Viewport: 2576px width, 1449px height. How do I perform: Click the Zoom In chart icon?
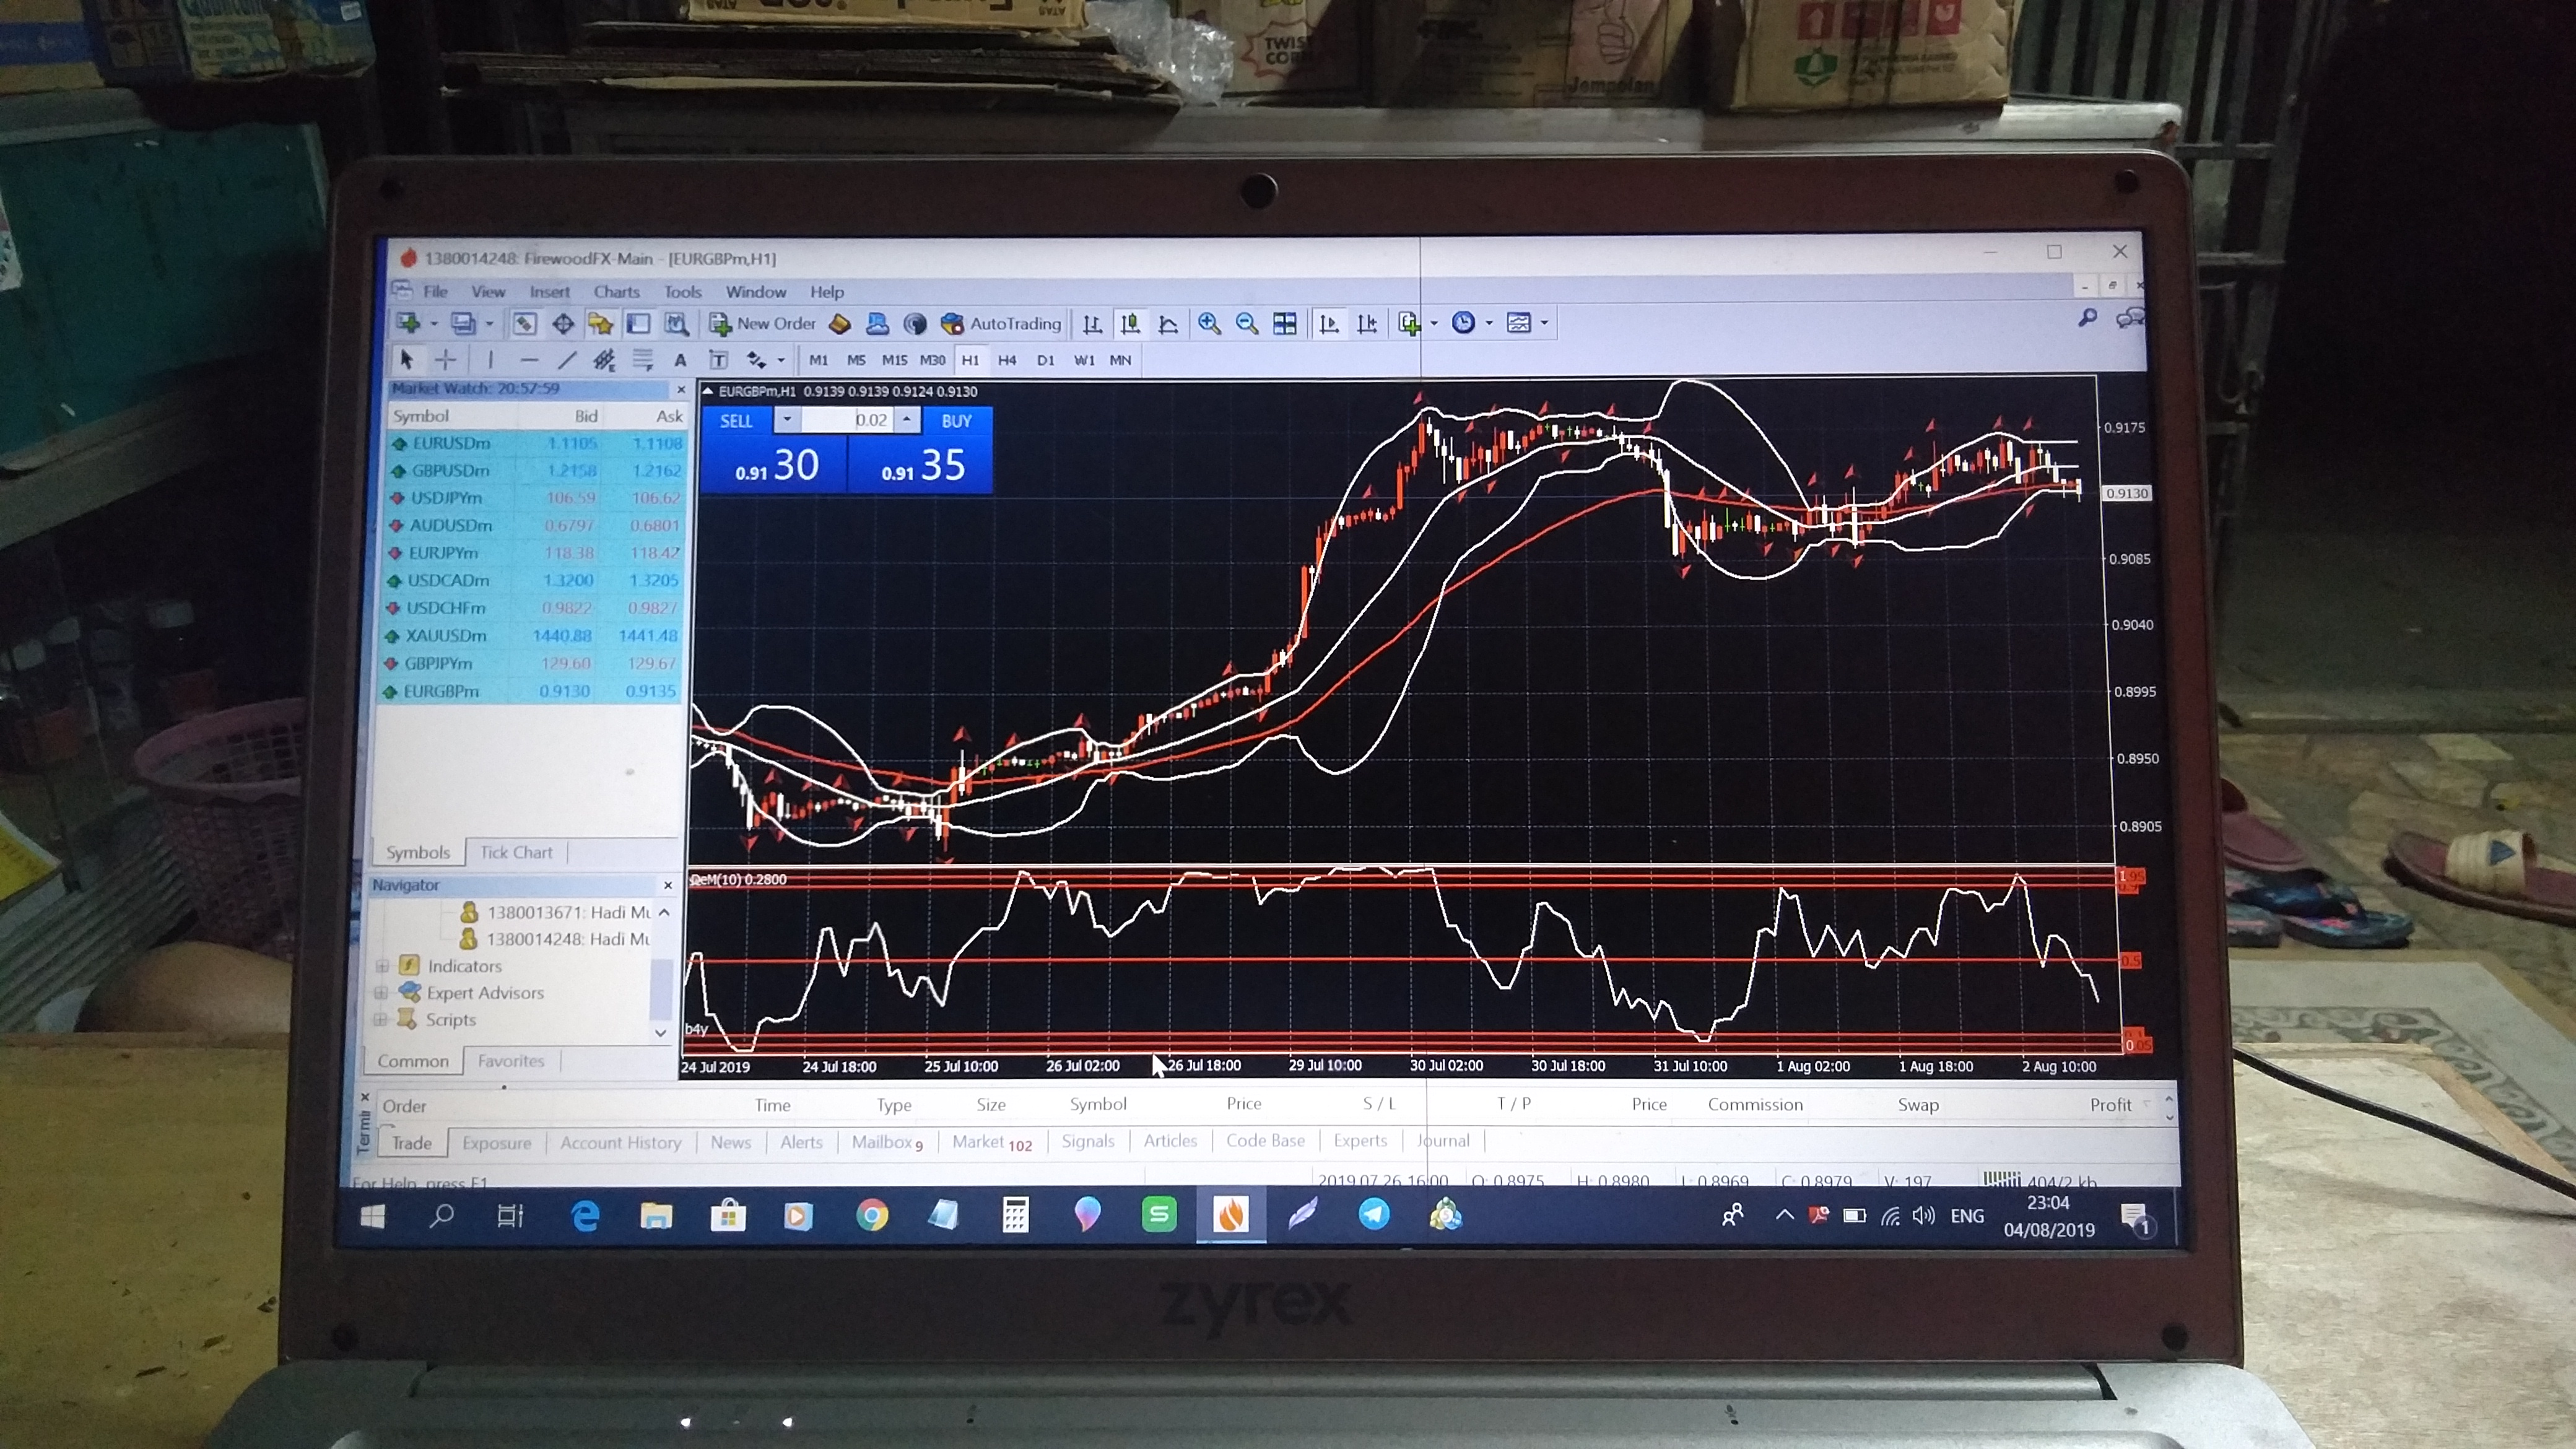point(1209,323)
